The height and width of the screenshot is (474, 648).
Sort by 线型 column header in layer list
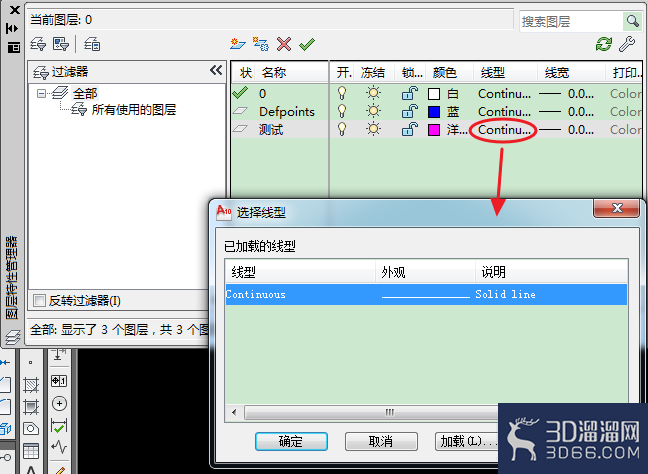click(x=493, y=73)
